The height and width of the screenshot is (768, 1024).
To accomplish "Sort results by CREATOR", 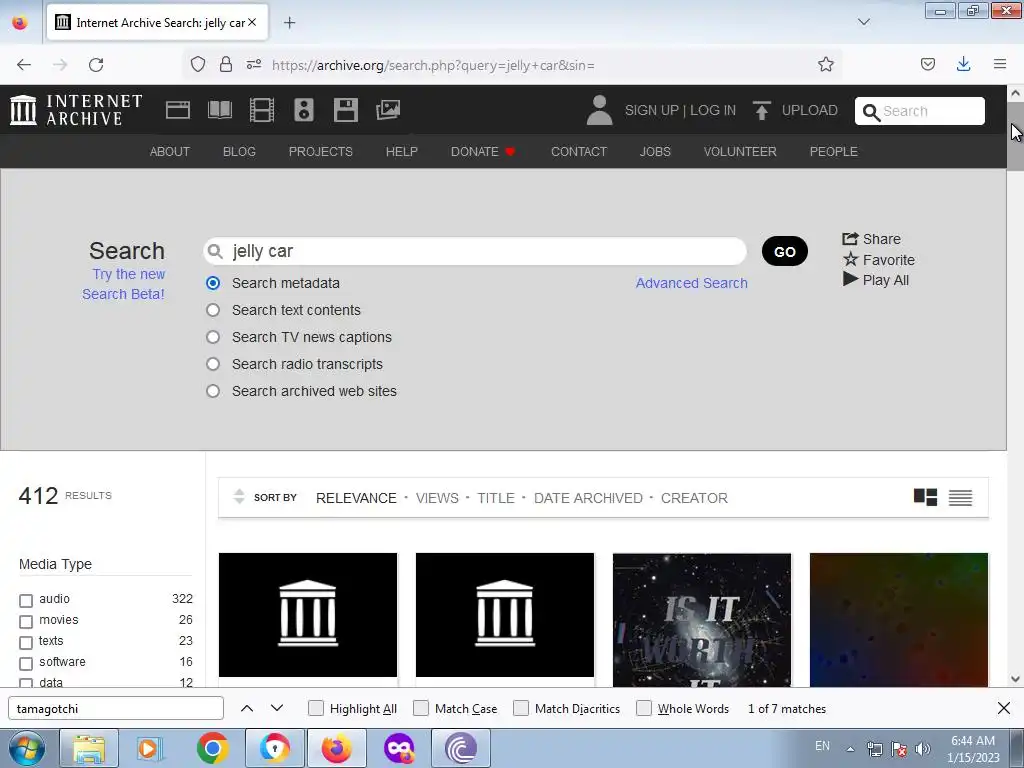I will [694, 498].
